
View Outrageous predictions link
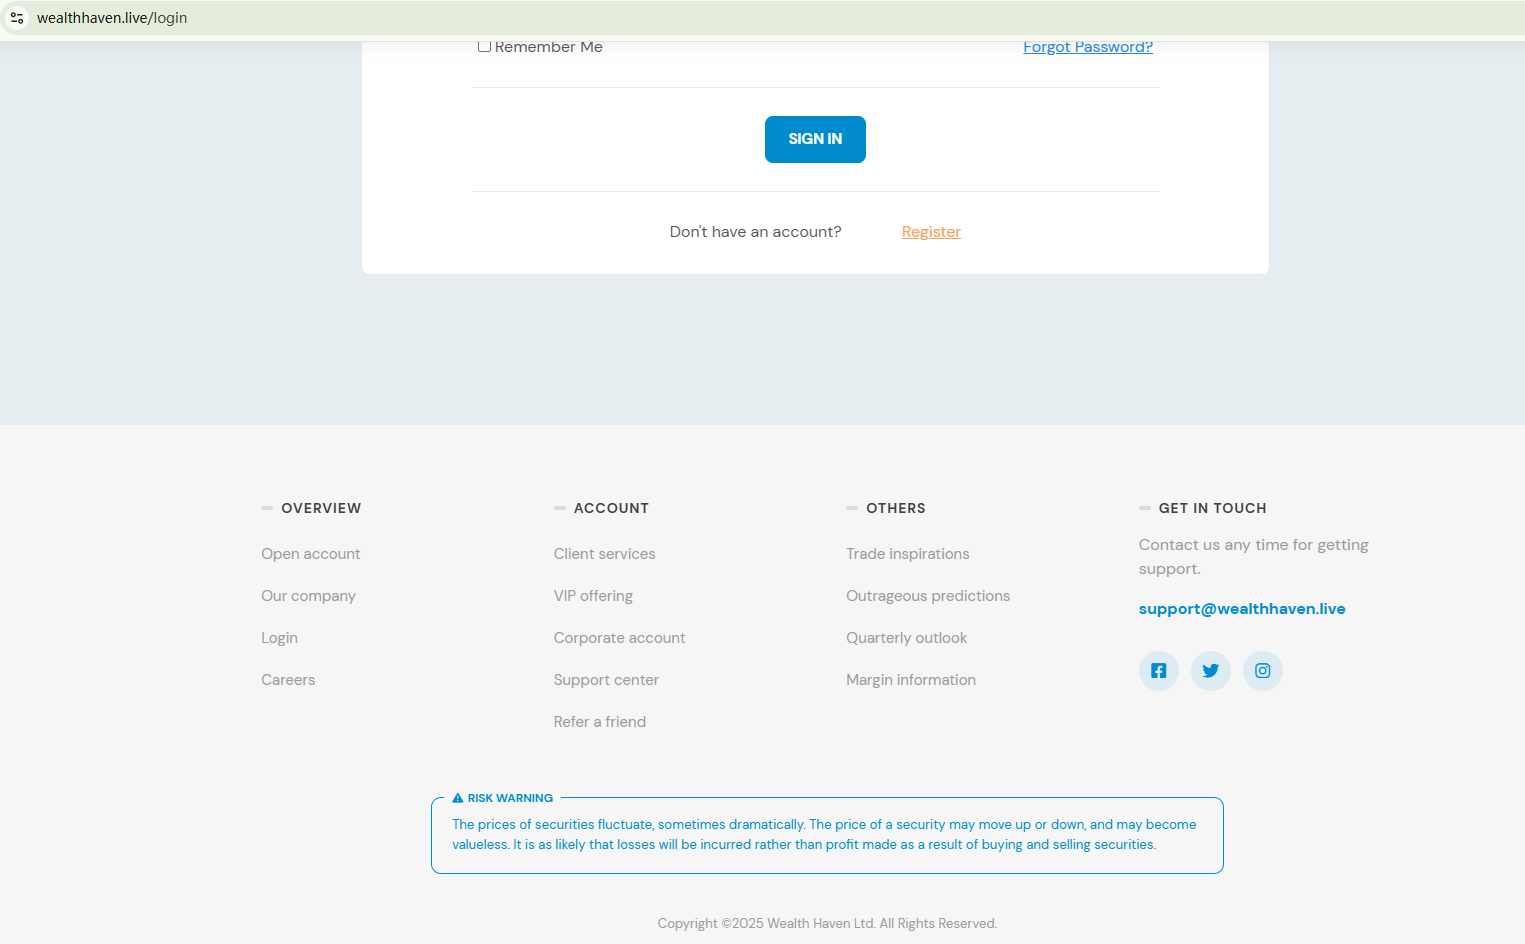[x=928, y=596]
